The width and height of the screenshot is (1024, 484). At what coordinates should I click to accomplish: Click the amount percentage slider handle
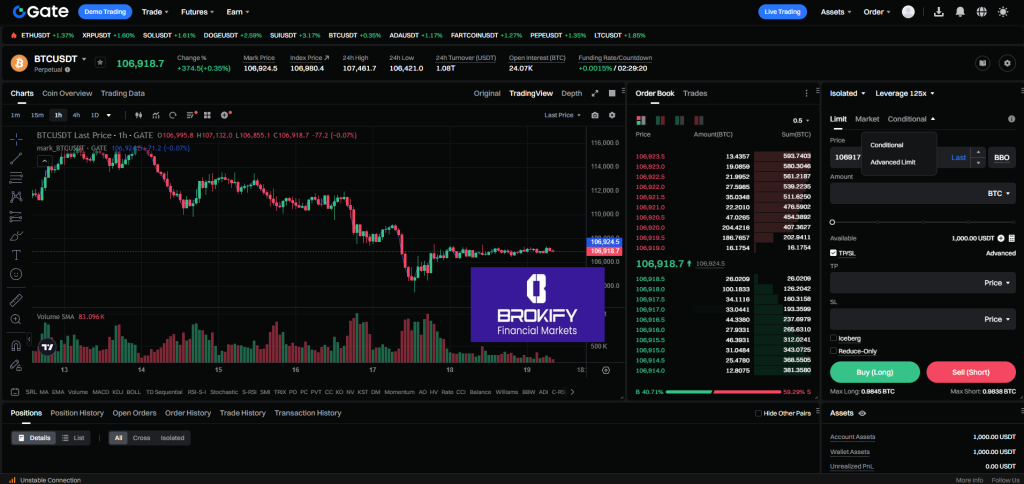click(833, 223)
